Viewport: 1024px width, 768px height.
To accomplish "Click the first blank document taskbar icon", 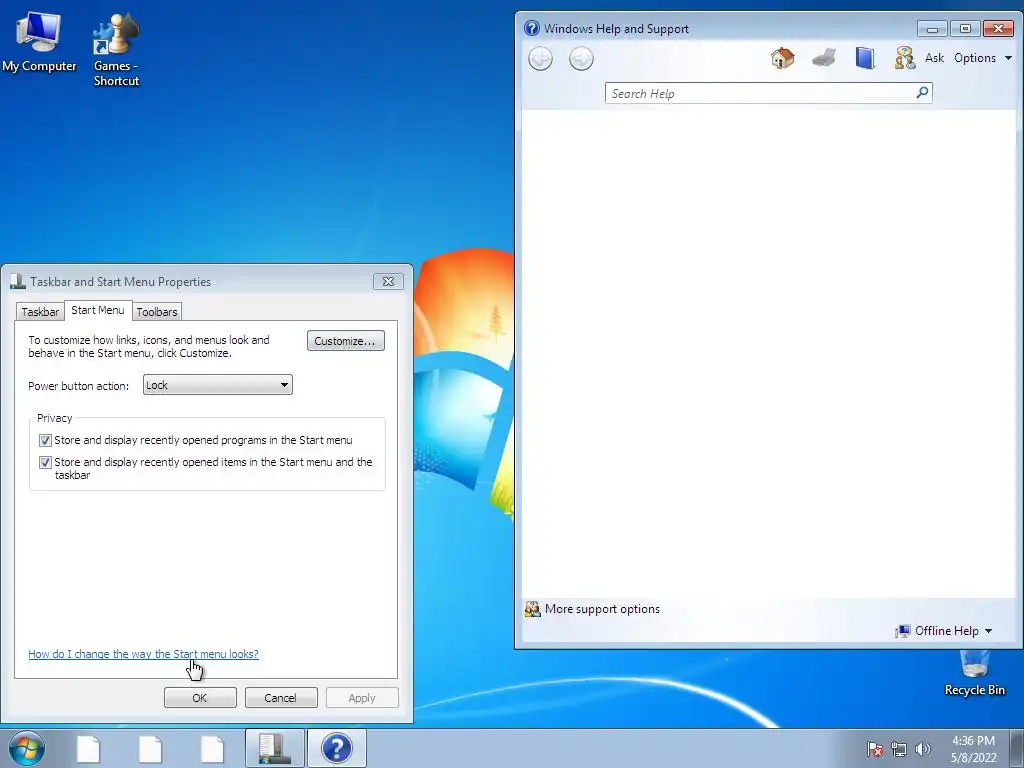I will point(88,748).
